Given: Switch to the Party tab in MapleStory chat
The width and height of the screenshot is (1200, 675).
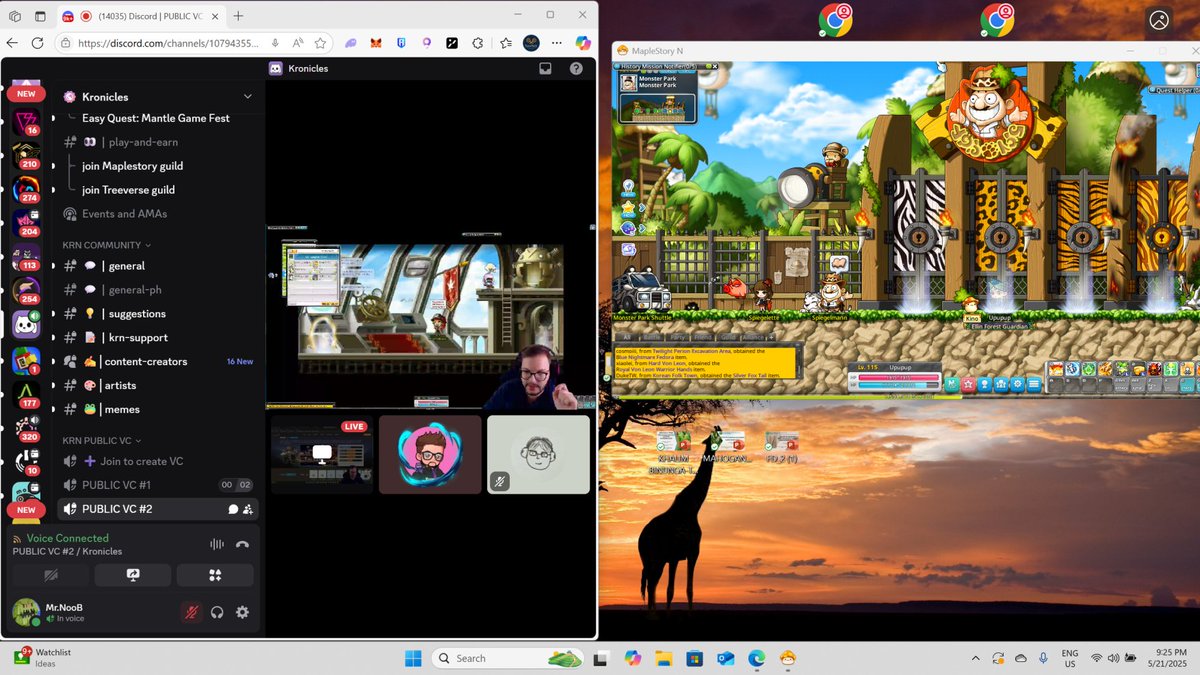Looking at the screenshot, I should click(x=677, y=337).
